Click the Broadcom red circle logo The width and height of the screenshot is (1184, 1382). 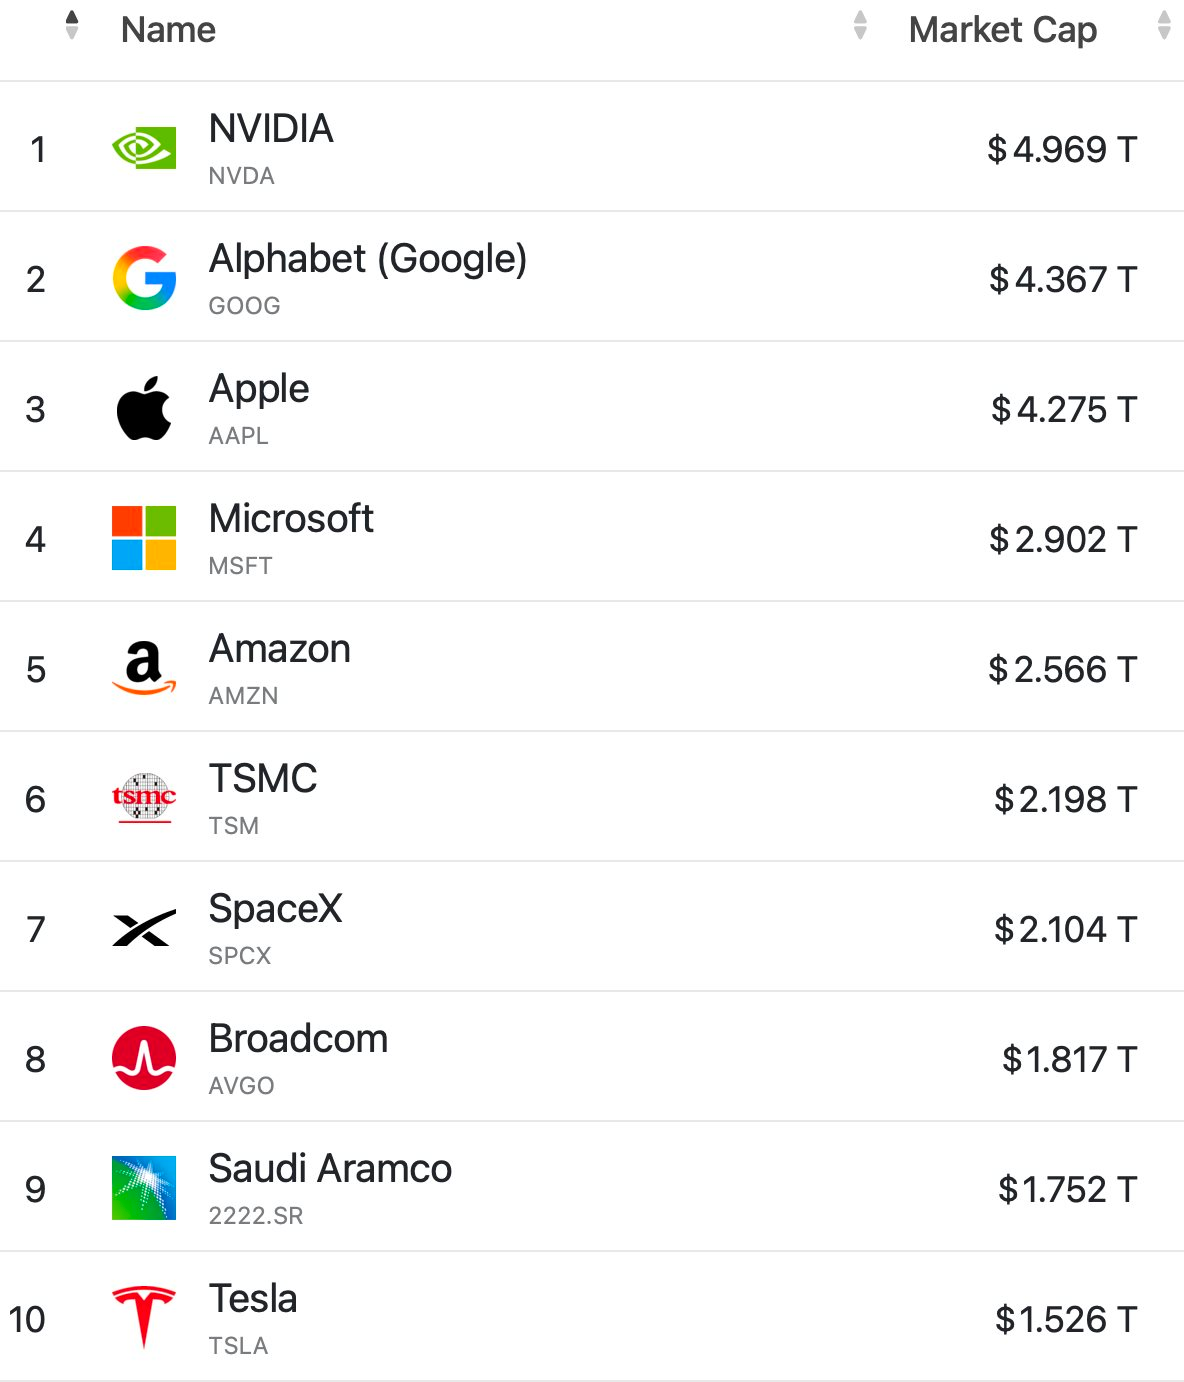144,1058
